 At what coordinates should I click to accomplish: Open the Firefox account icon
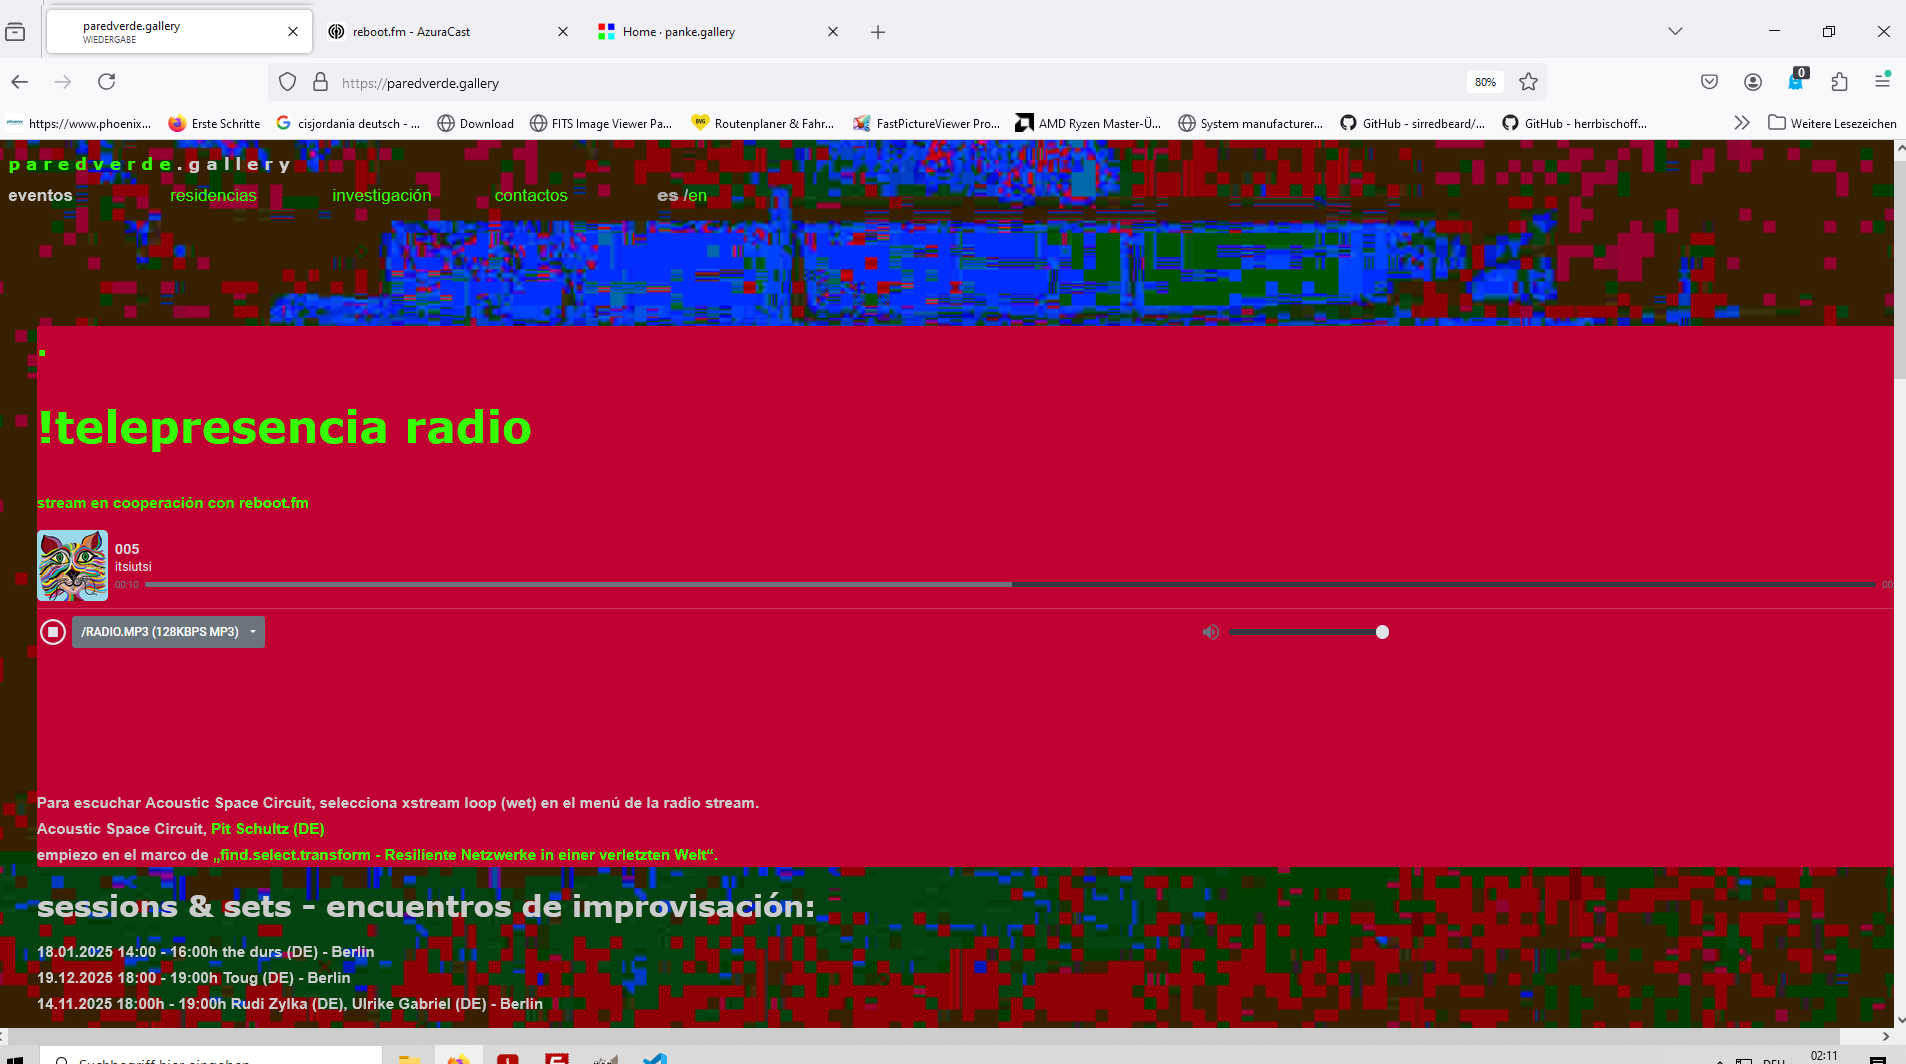pos(1752,82)
